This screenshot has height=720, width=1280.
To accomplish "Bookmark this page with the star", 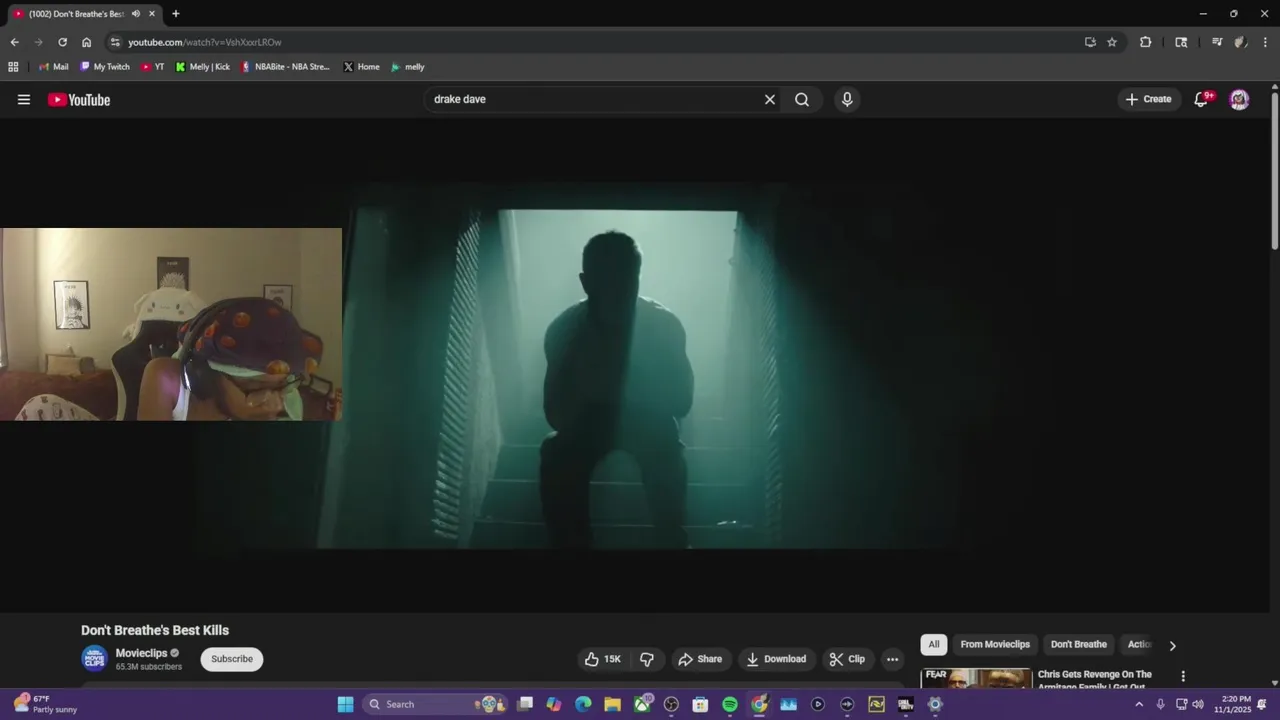I will pos(1112,42).
